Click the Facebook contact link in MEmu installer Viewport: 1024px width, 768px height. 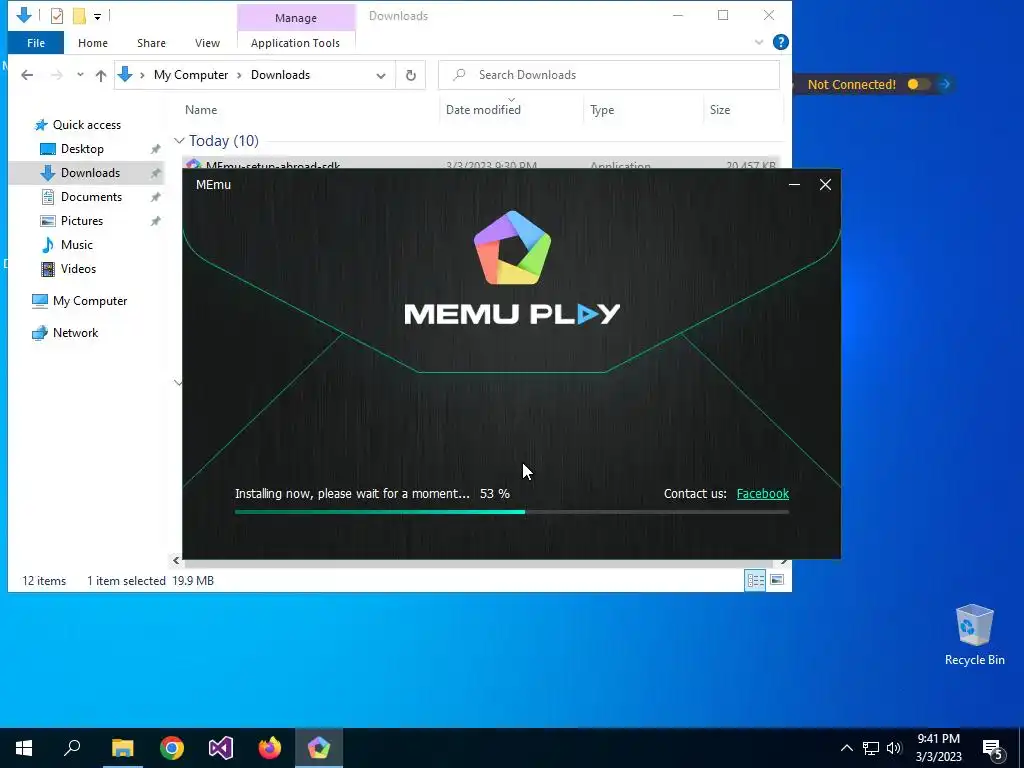click(762, 494)
